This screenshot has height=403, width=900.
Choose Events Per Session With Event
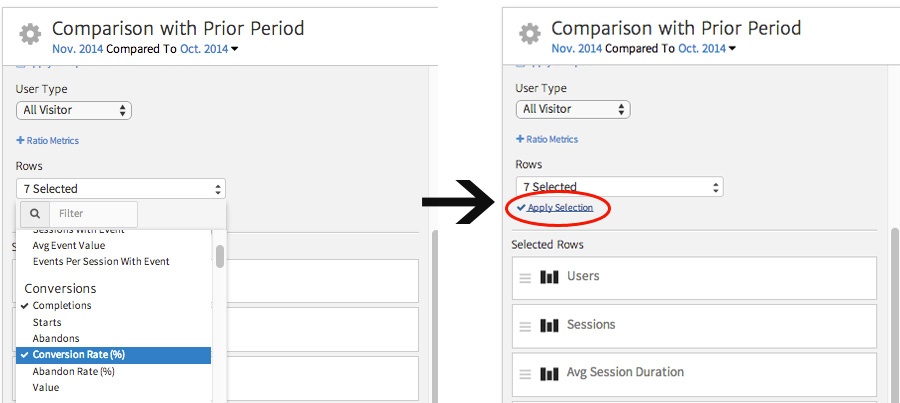tap(101, 262)
